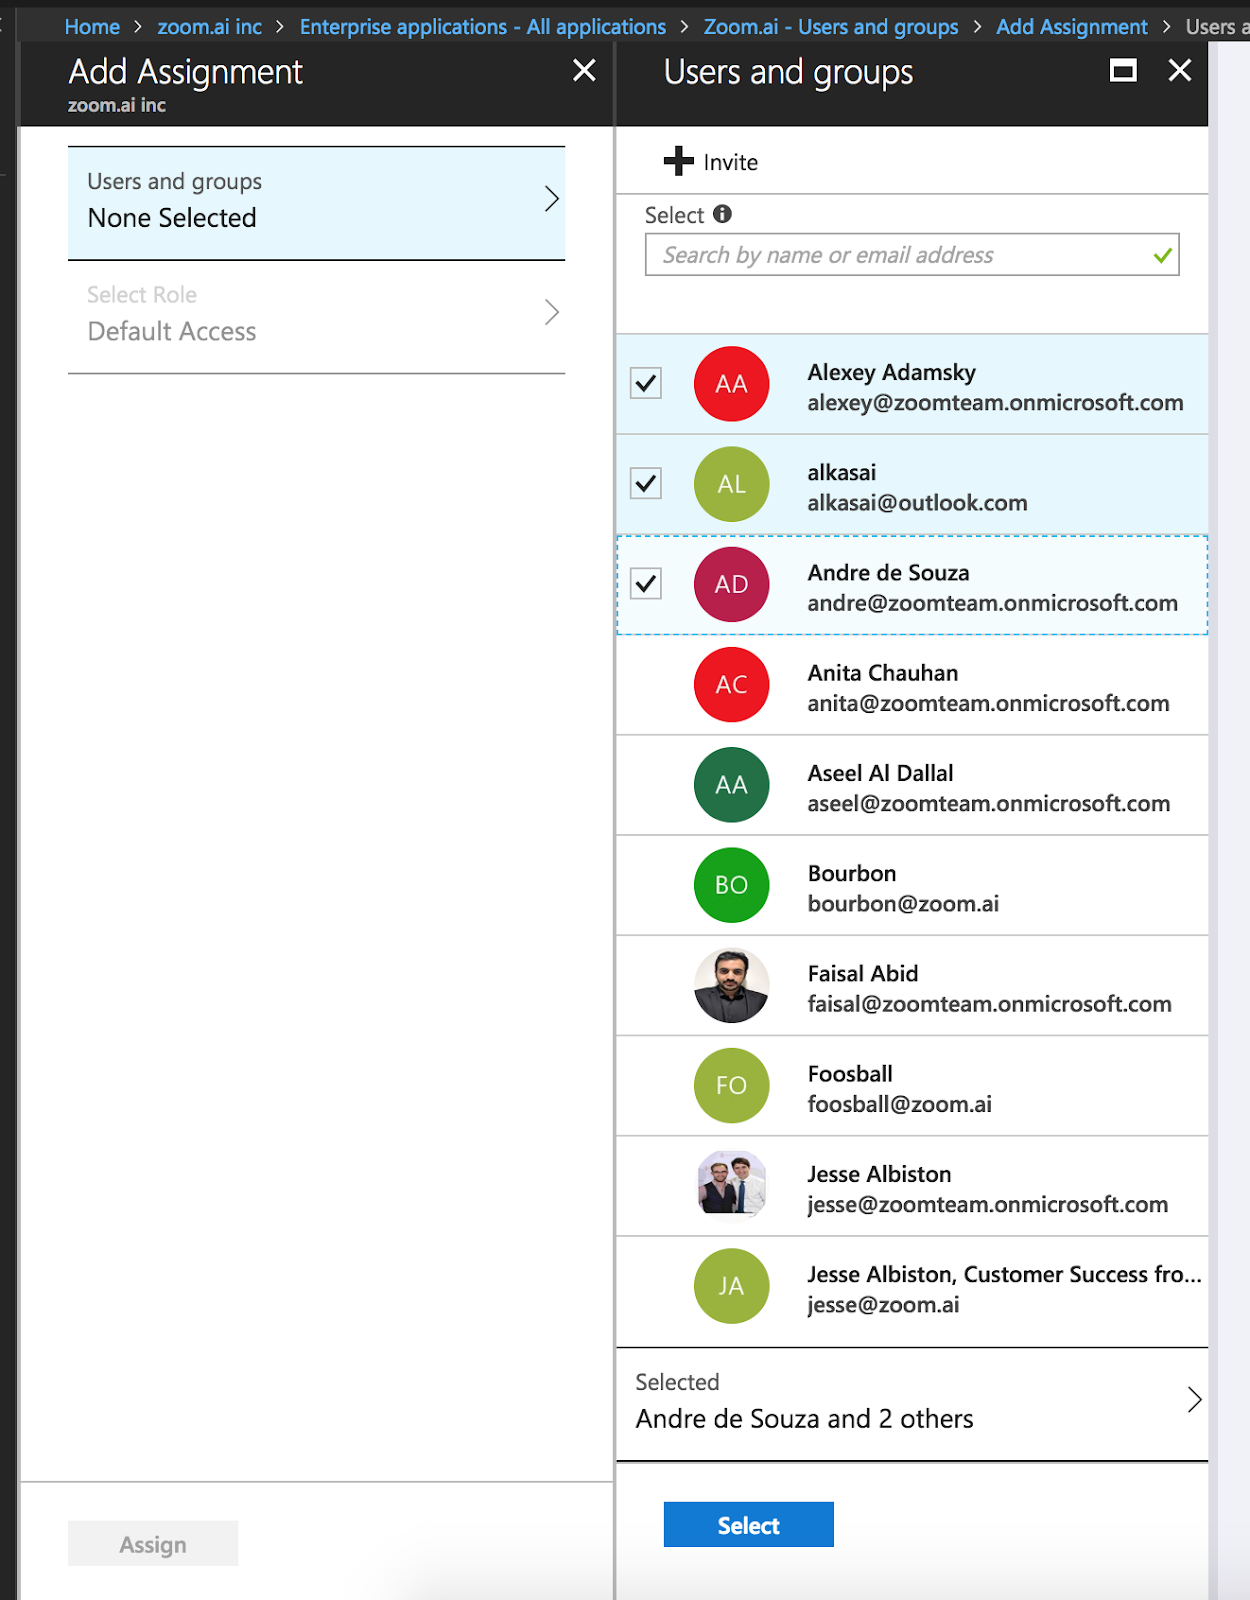Click the andre@zoomteam.onmicrosoft.com email
Image resolution: width=1250 pixels, height=1600 pixels.
[x=993, y=603]
